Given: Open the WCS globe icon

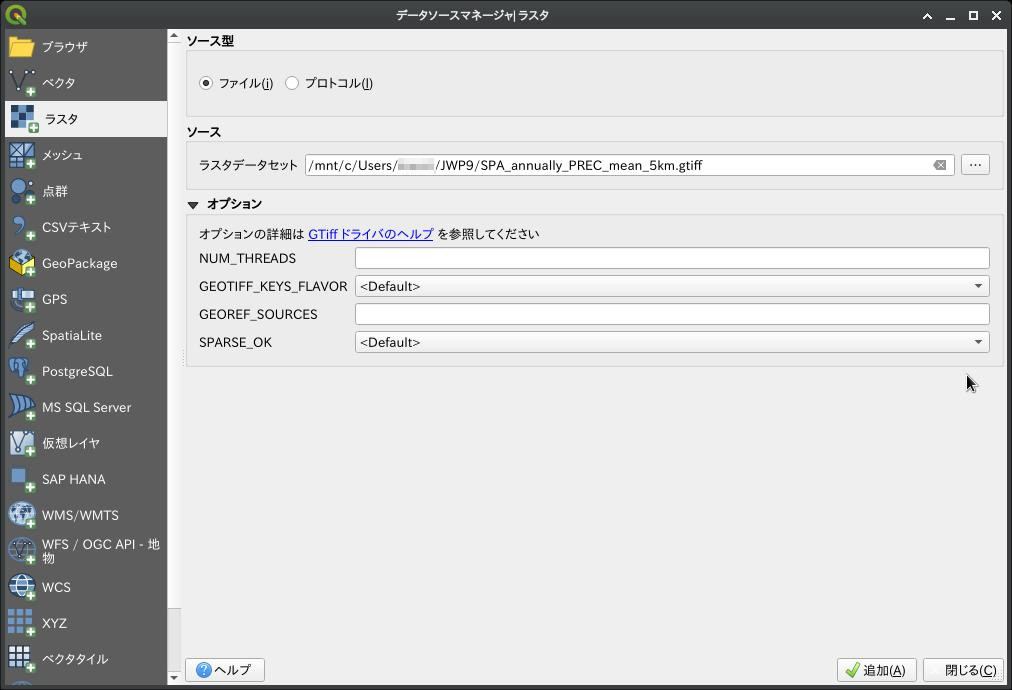Looking at the screenshot, I should tap(22, 587).
